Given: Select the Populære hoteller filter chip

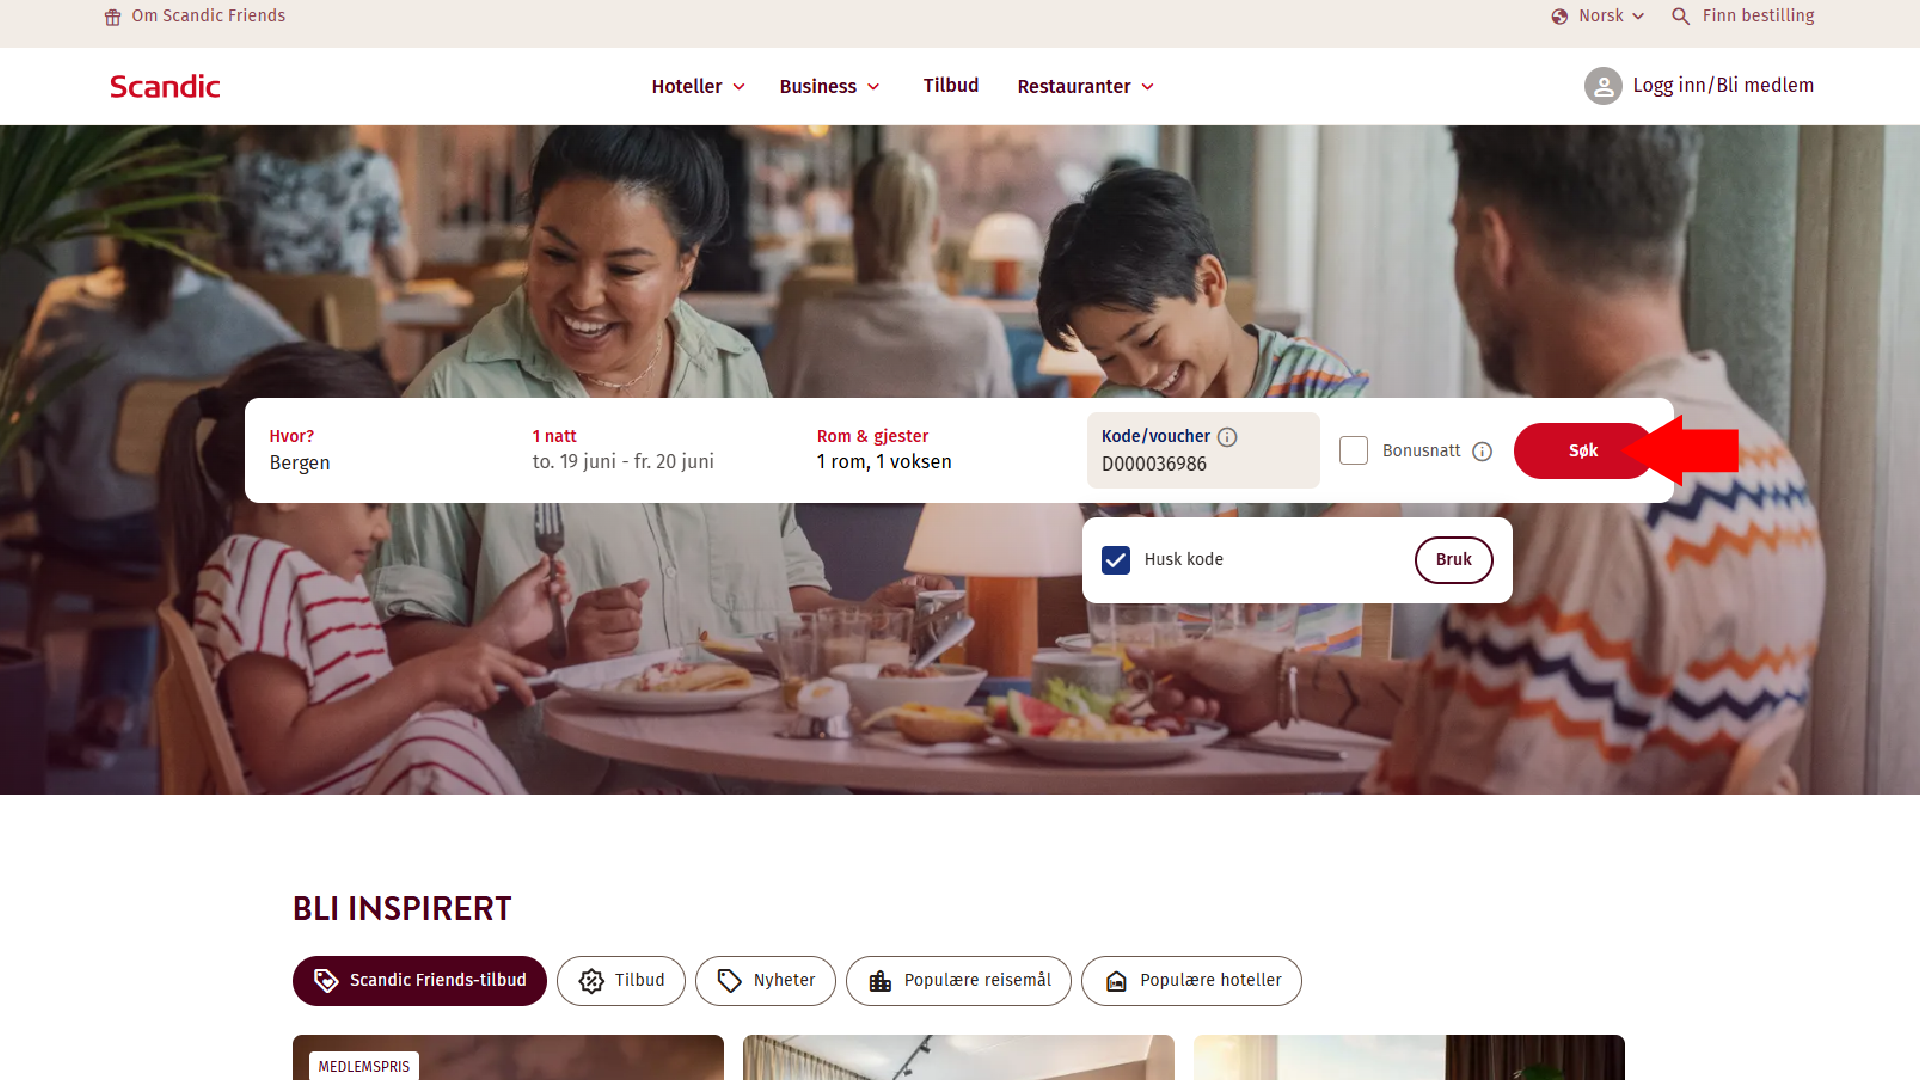Looking at the screenshot, I should click(x=1191, y=981).
